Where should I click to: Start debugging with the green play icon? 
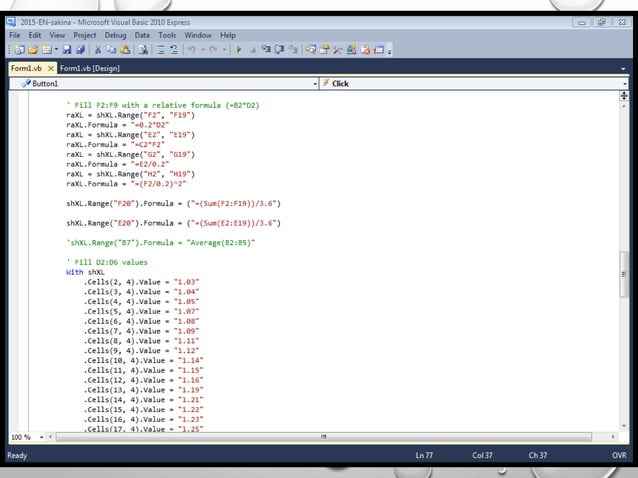239,49
